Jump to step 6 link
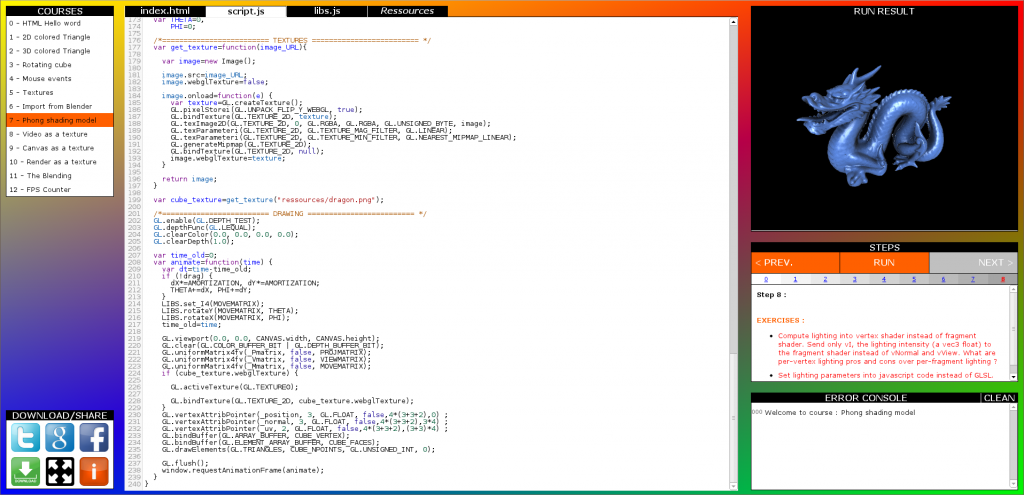The height and width of the screenshot is (495, 1024). (943, 279)
